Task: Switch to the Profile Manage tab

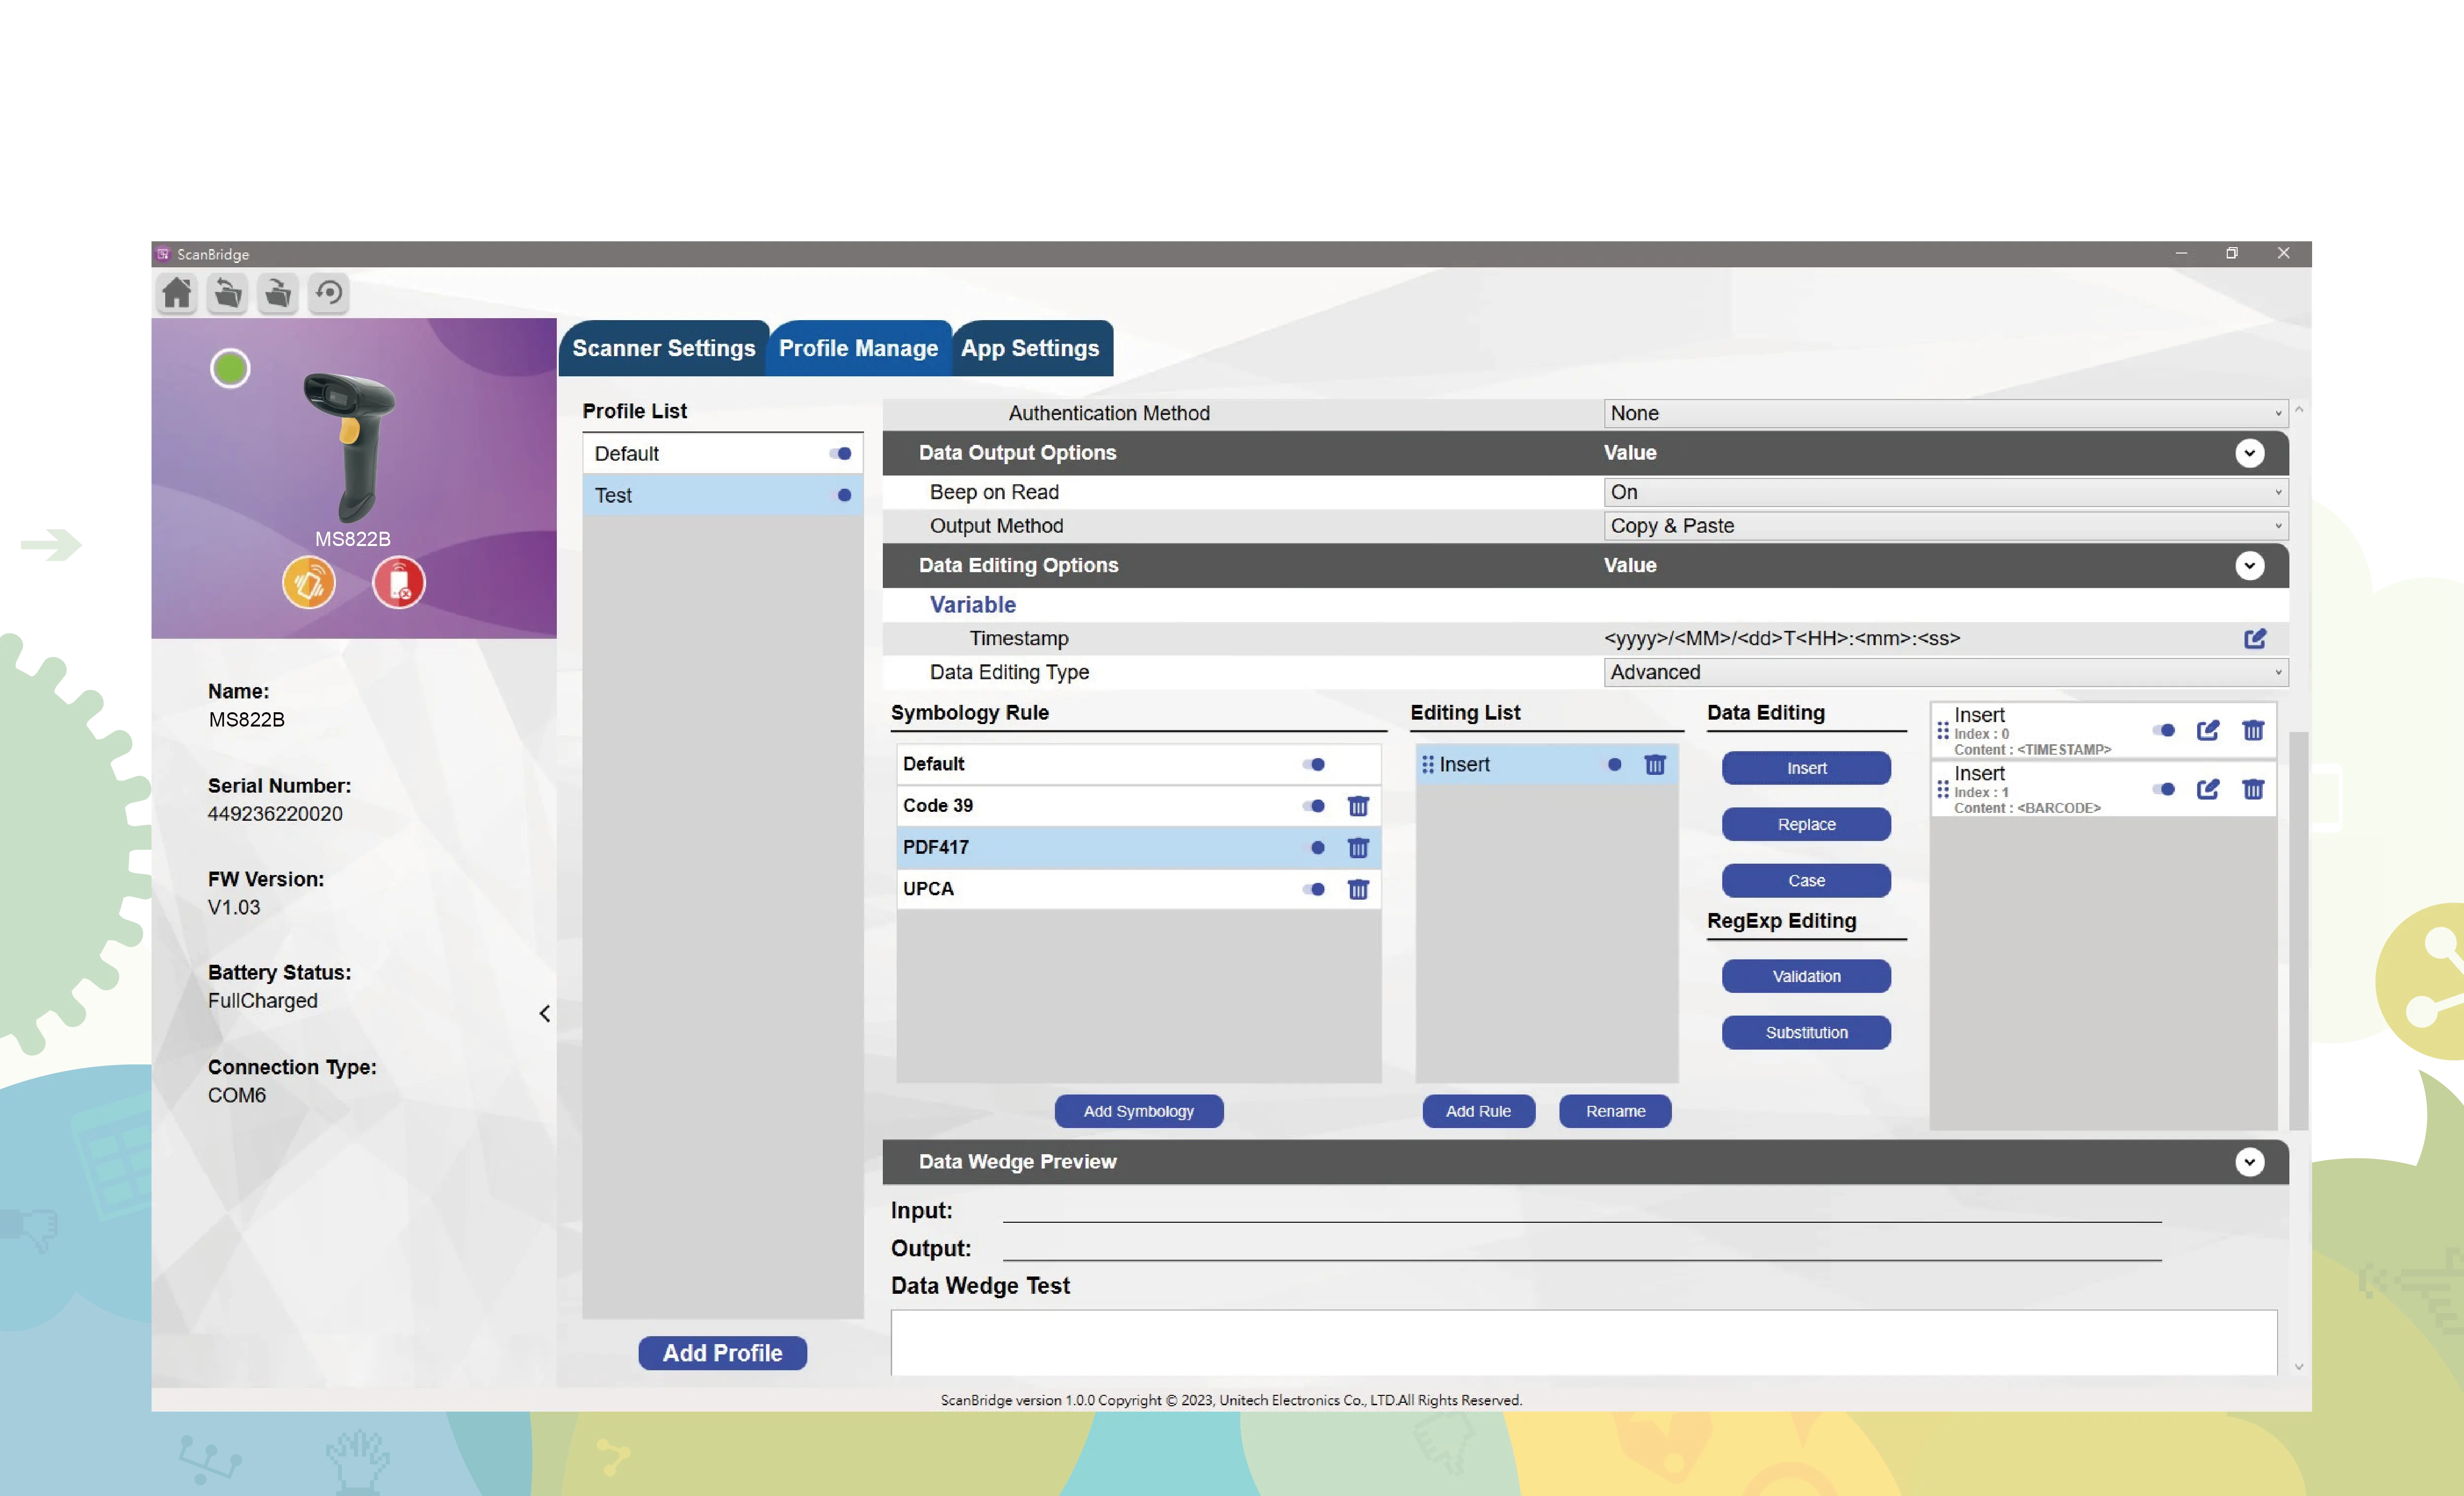Action: point(858,348)
